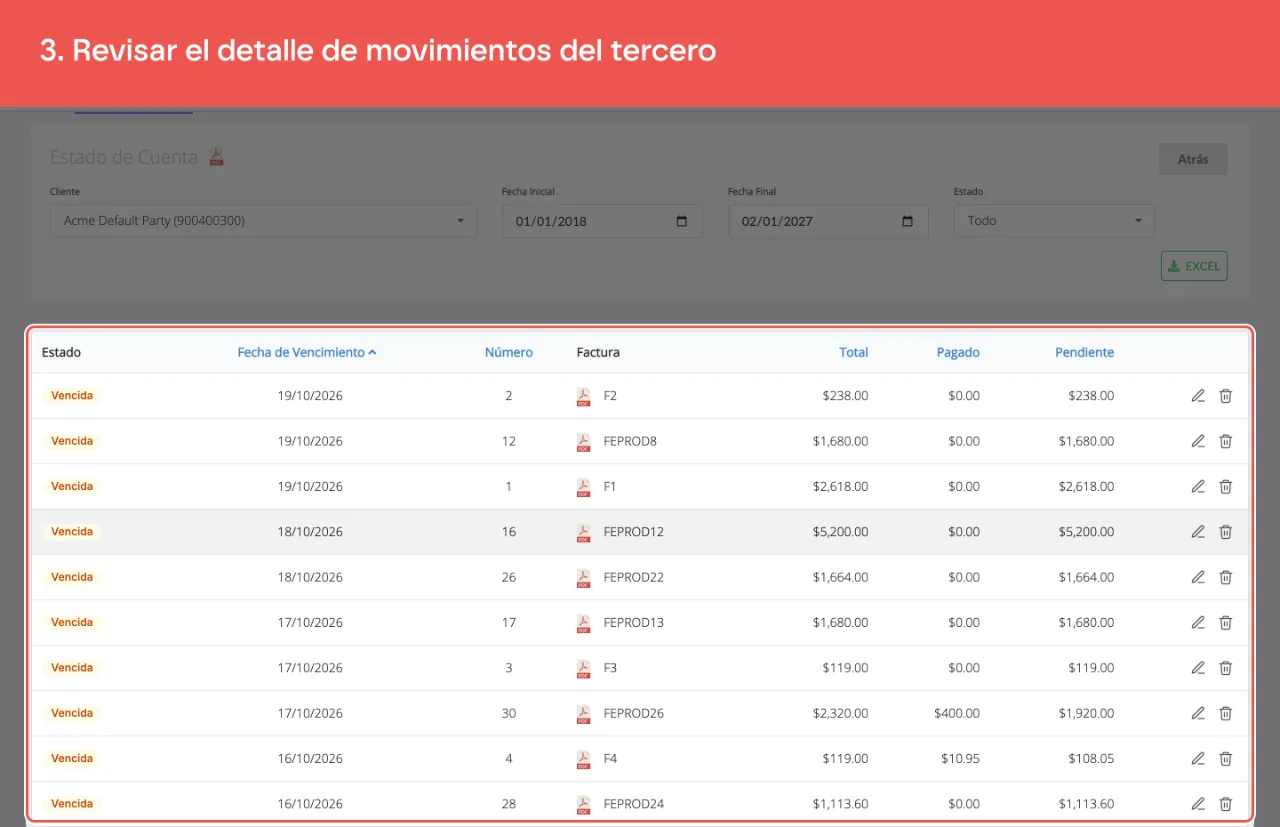
Task: Sort table by Total column
Action: click(x=854, y=352)
